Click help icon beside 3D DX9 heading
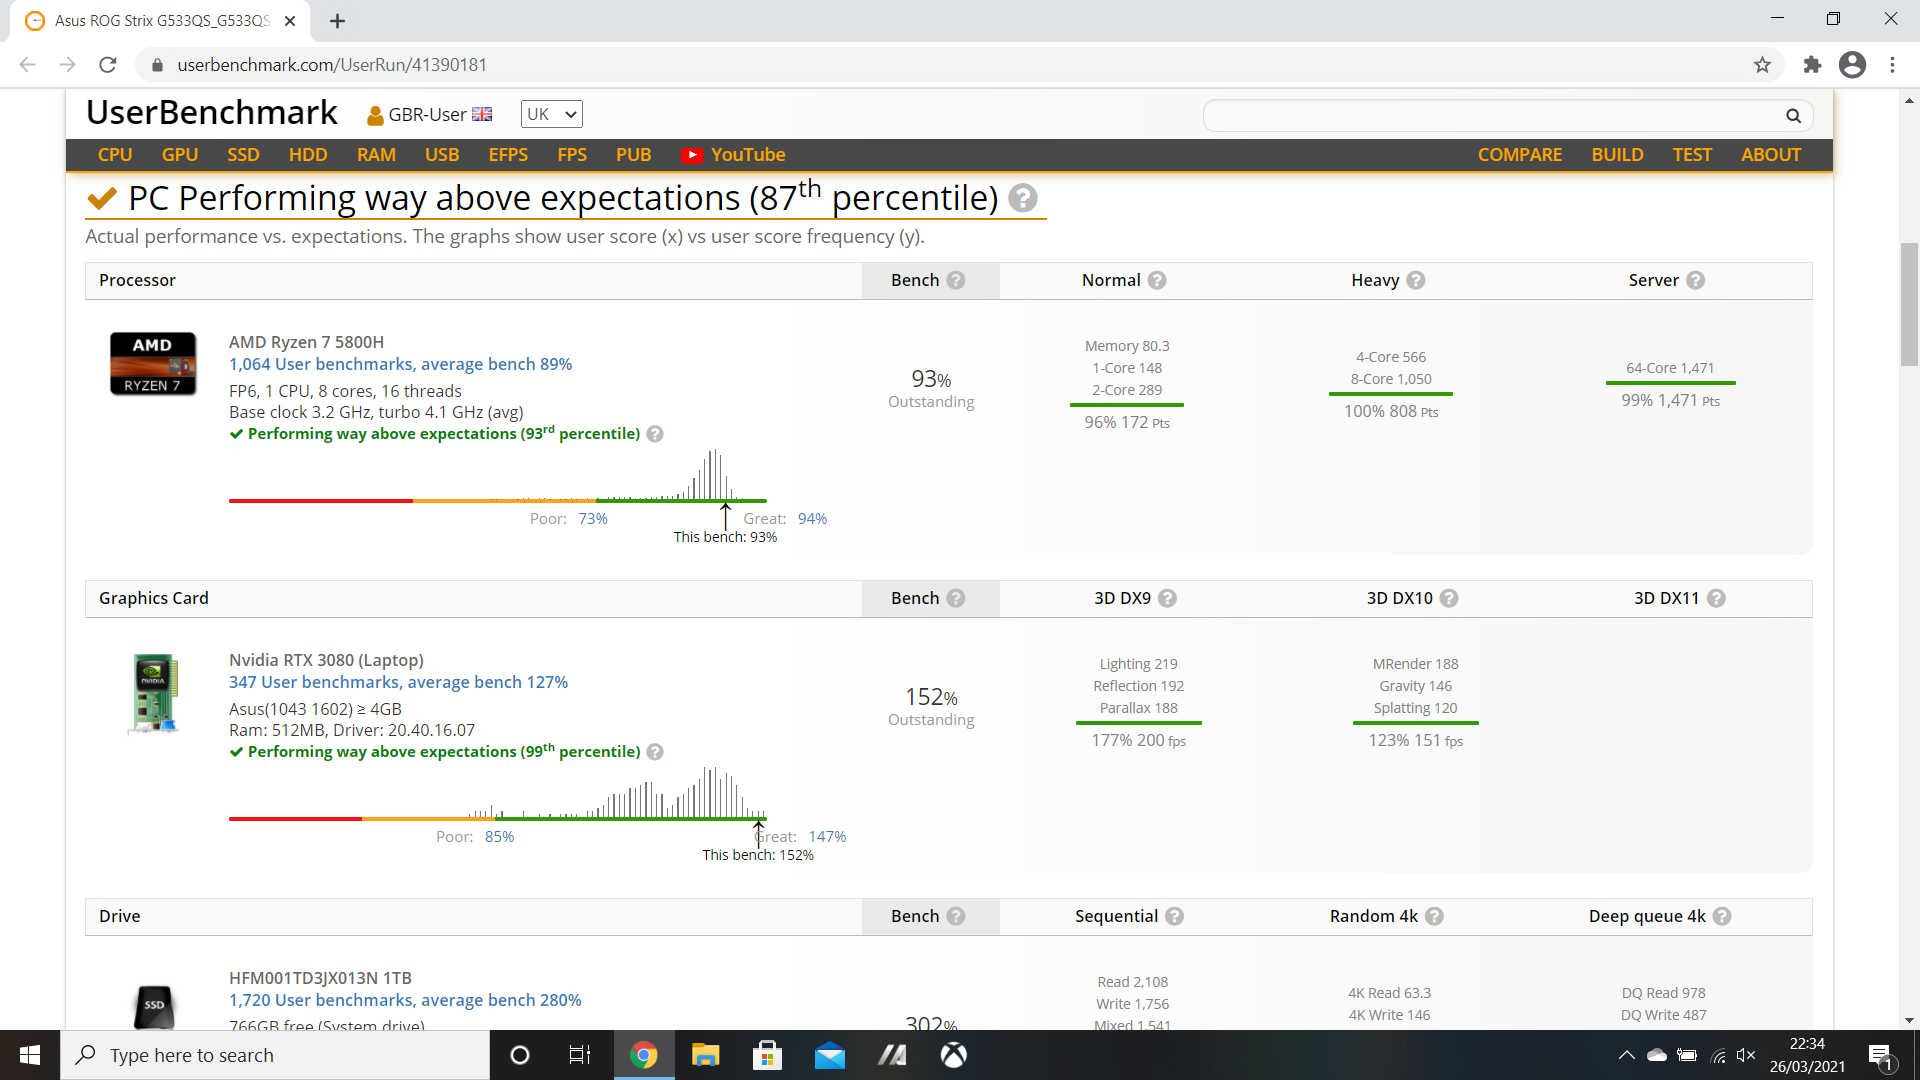The height and width of the screenshot is (1080, 1920). pyautogui.click(x=1167, y=598)
